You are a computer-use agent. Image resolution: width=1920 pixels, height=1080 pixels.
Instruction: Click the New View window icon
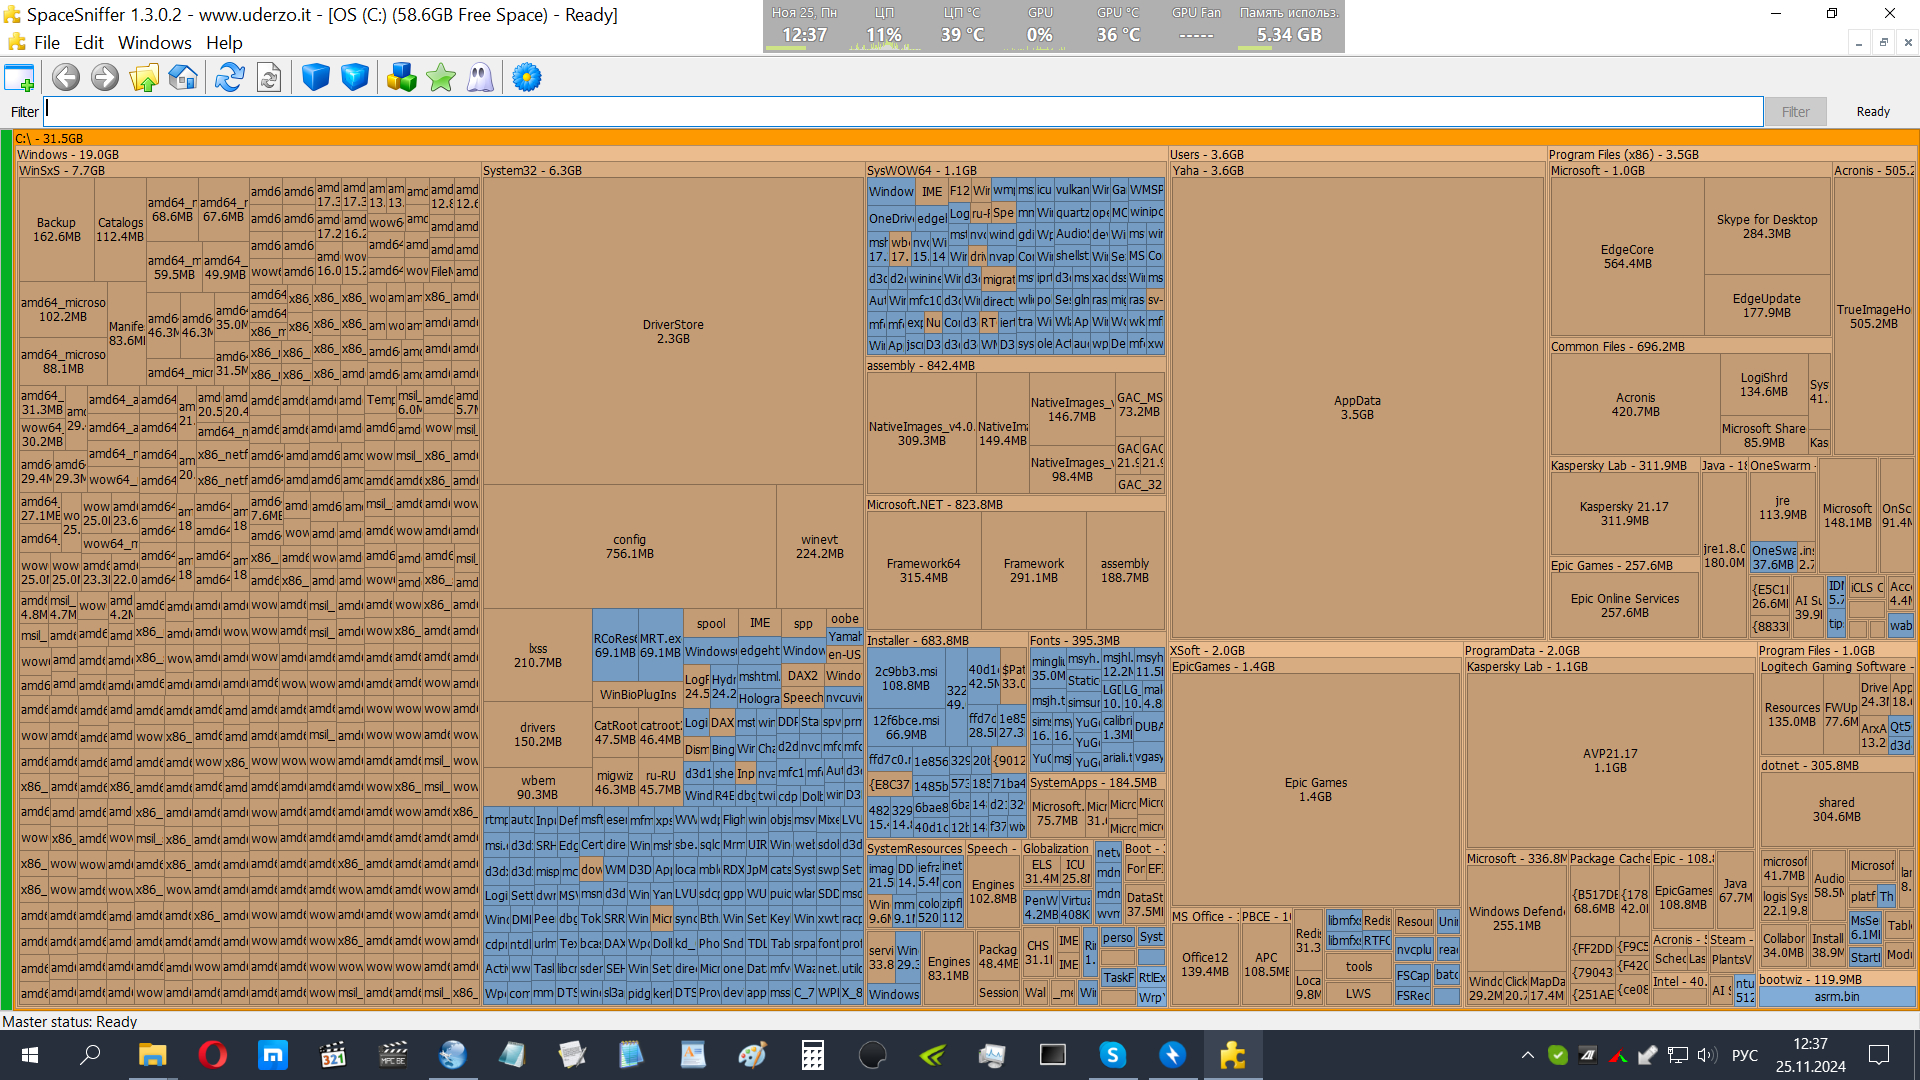tap(19, 77)
